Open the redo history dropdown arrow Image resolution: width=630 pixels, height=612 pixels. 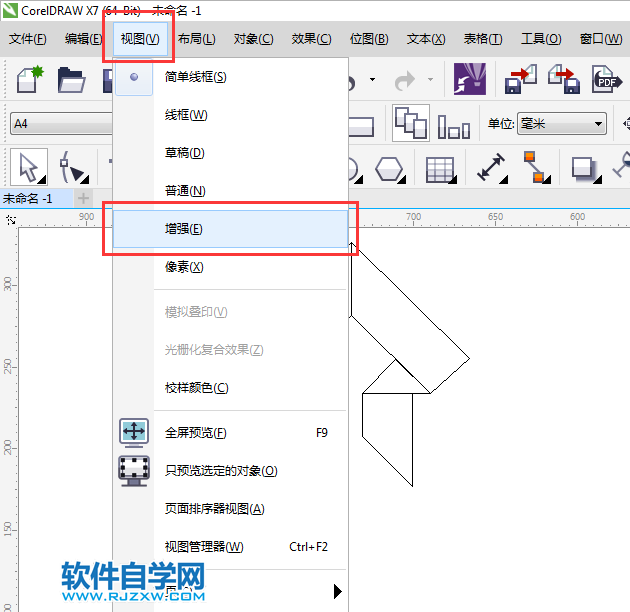coord(430,80)
